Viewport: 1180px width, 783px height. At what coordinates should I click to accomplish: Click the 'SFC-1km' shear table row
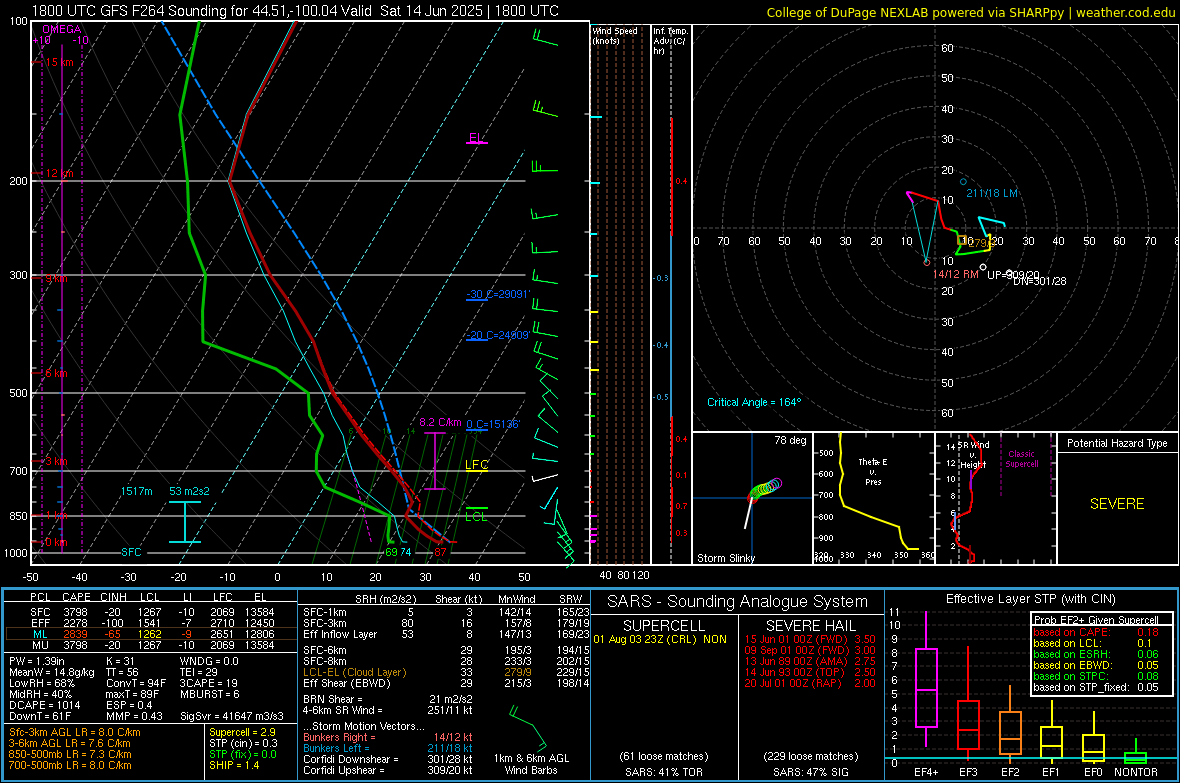(x=446, y=612)
